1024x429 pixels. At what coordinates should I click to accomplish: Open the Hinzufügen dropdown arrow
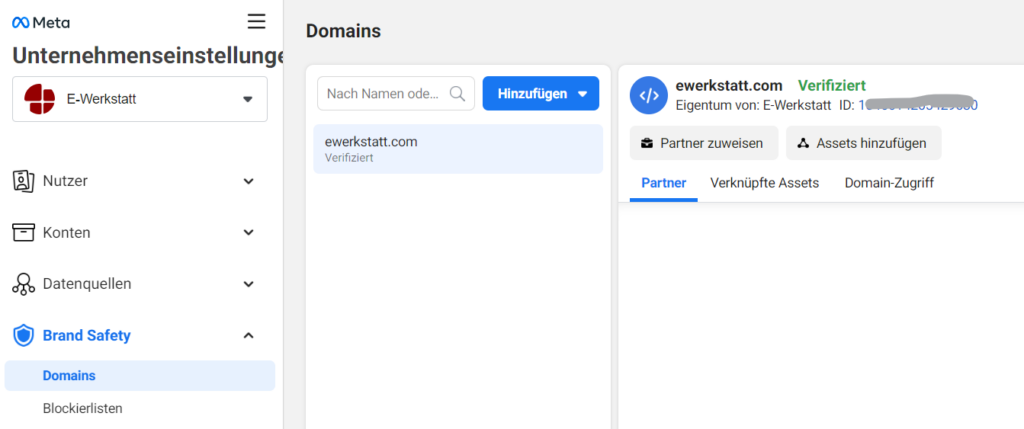click(583, 94)
